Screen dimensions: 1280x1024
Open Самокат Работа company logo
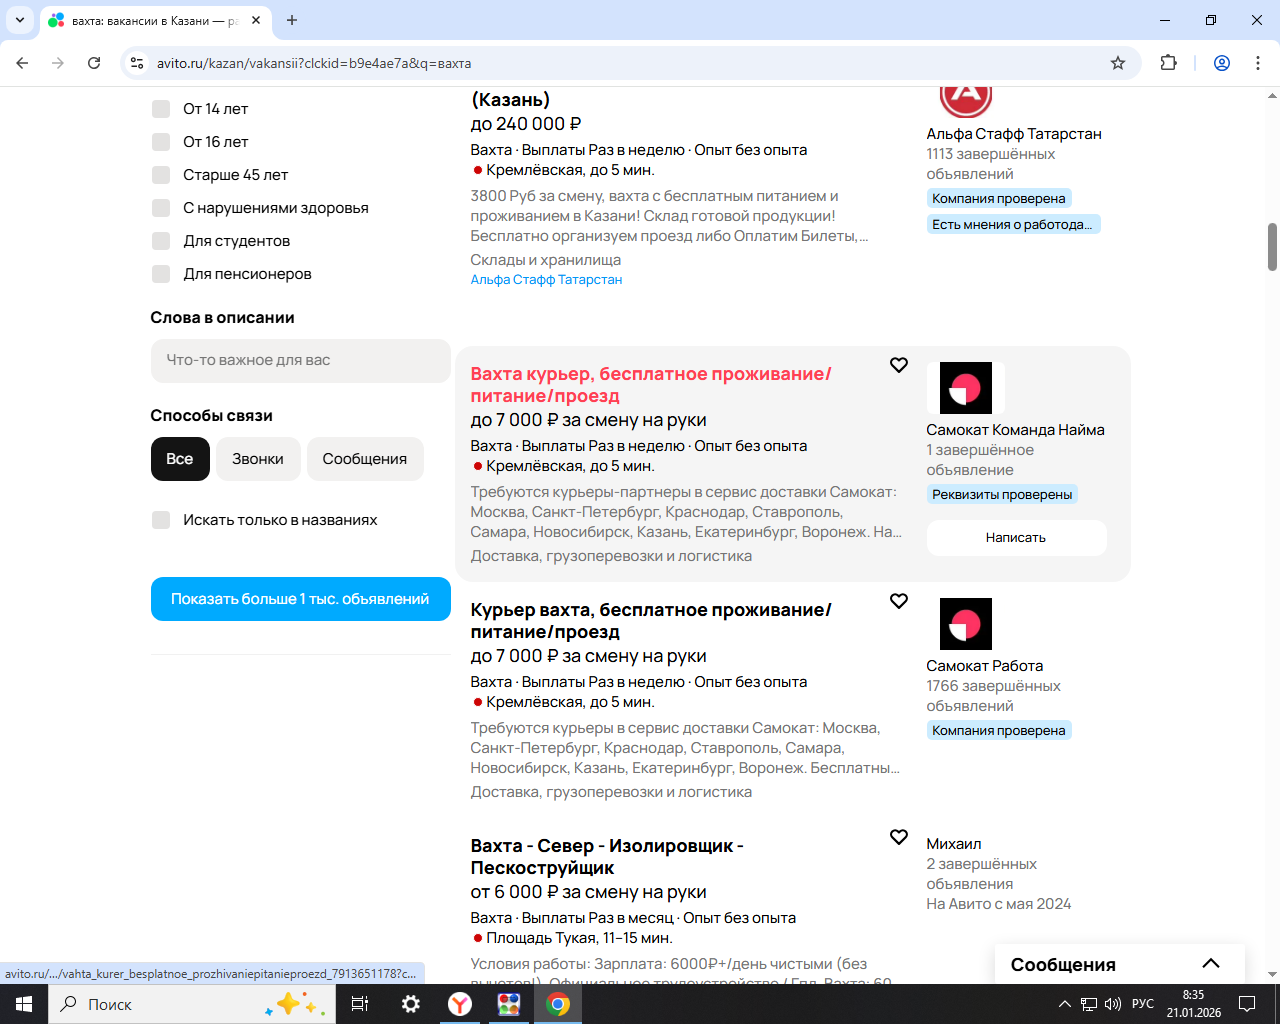966,624
